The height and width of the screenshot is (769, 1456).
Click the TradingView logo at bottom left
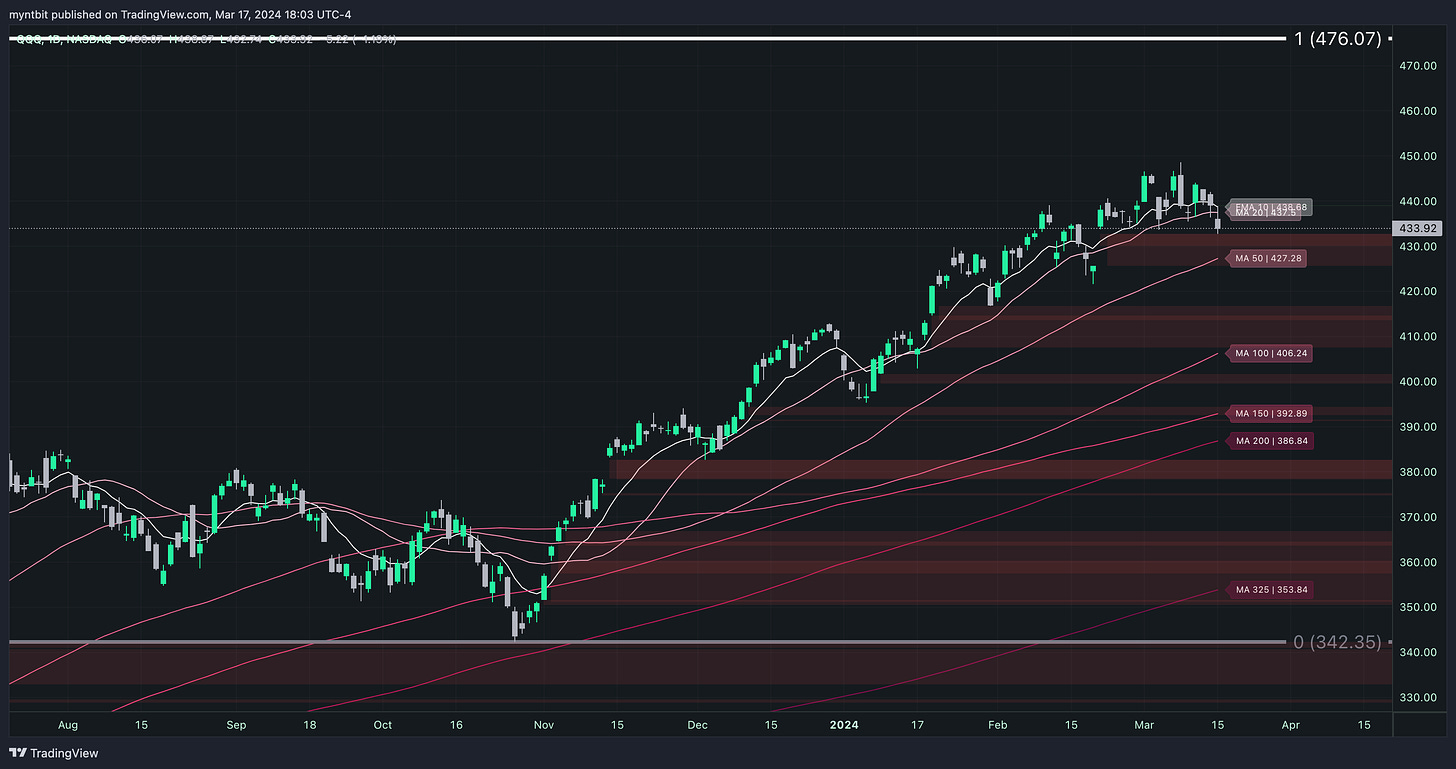pos(54,753)
